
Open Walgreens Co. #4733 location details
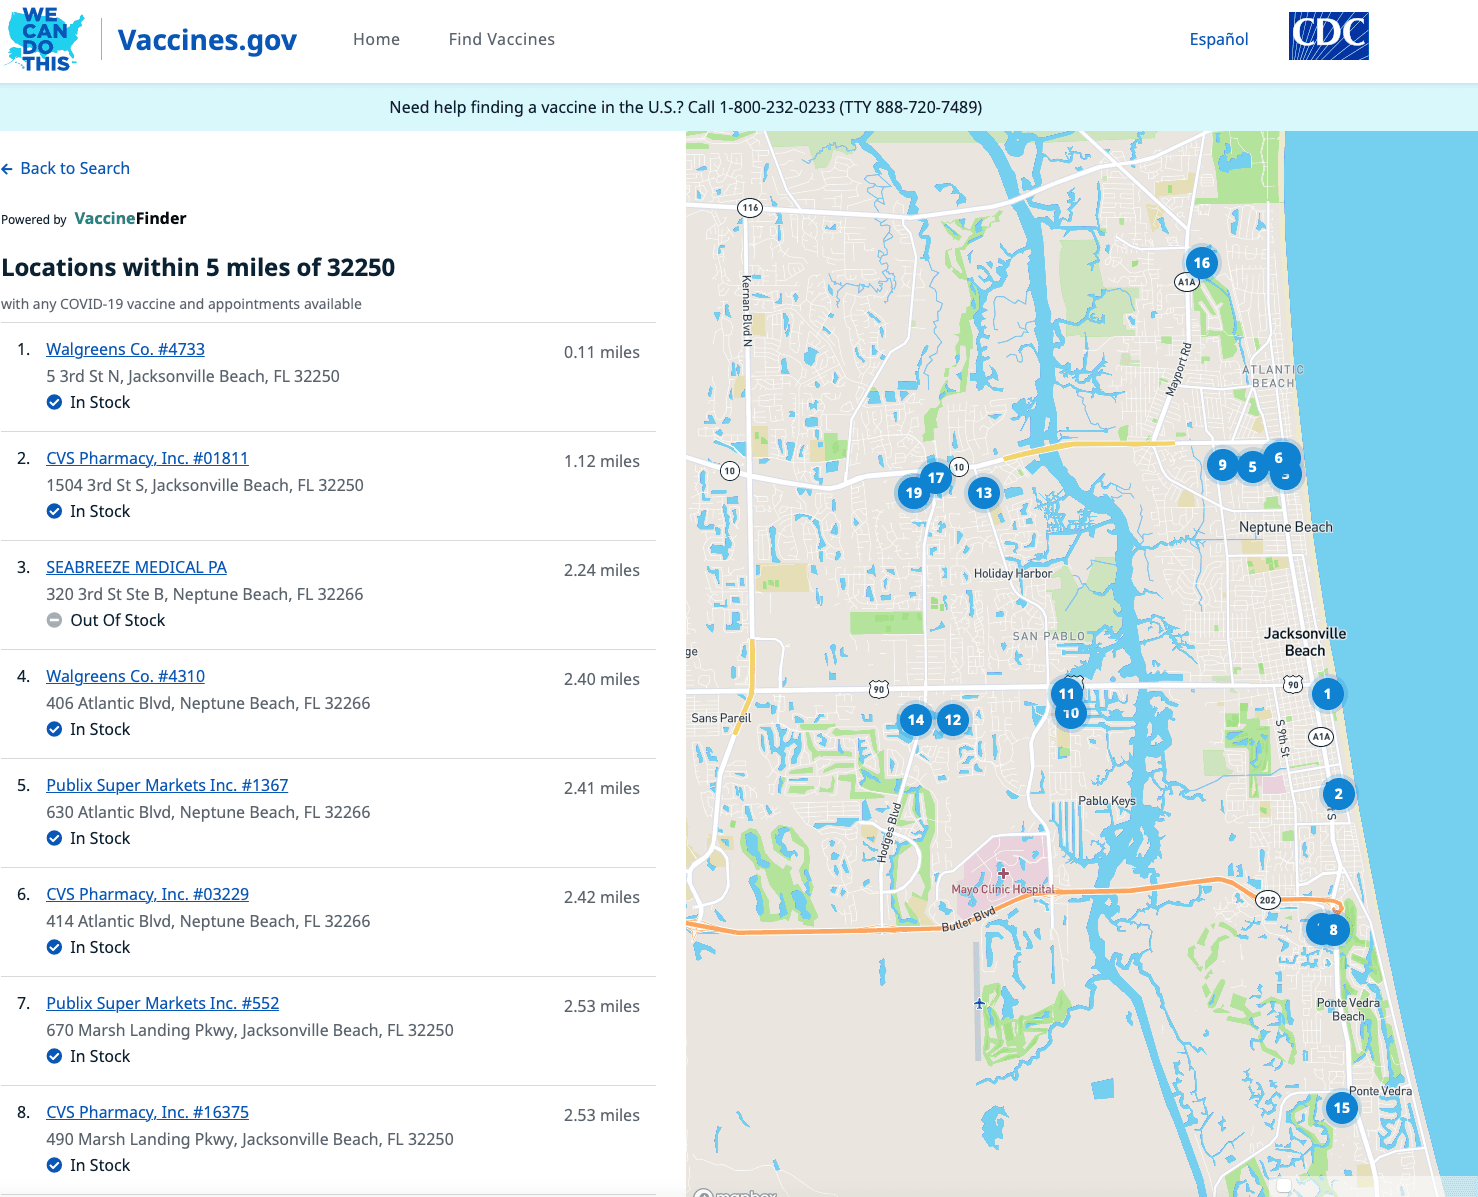pos(125,349)
